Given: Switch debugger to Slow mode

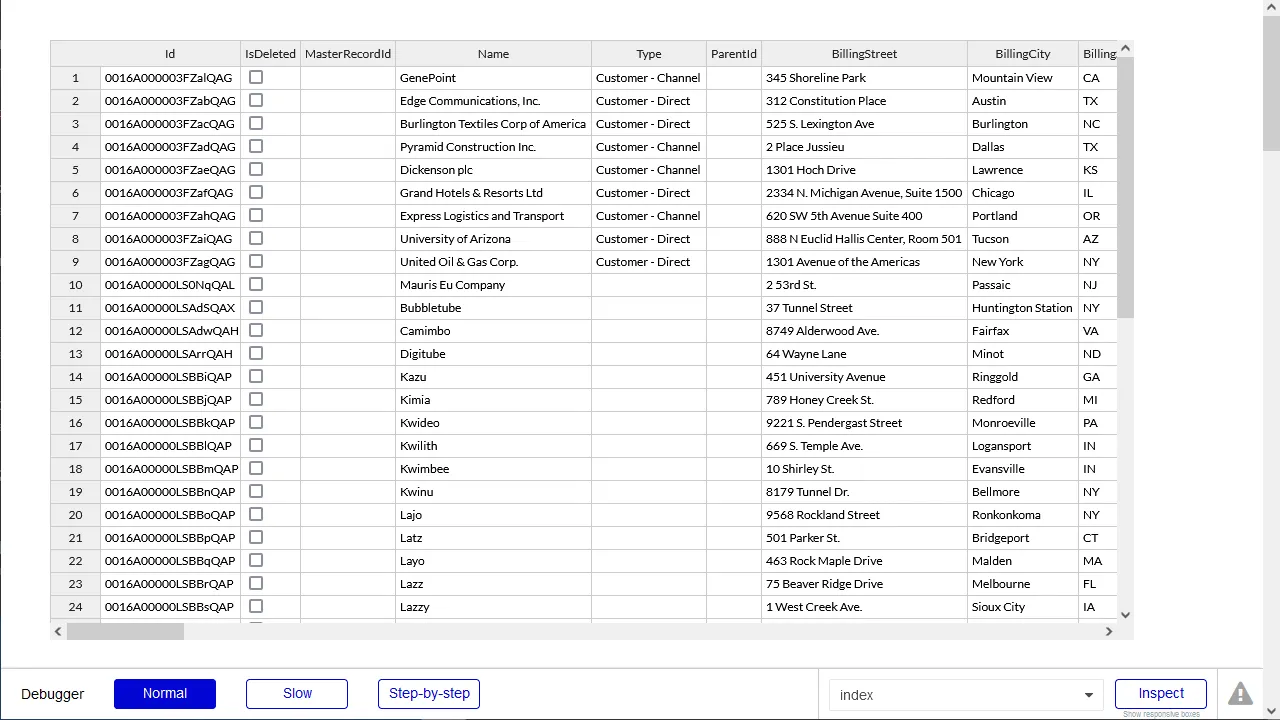Looking at the screenshot, I should 297,694.
